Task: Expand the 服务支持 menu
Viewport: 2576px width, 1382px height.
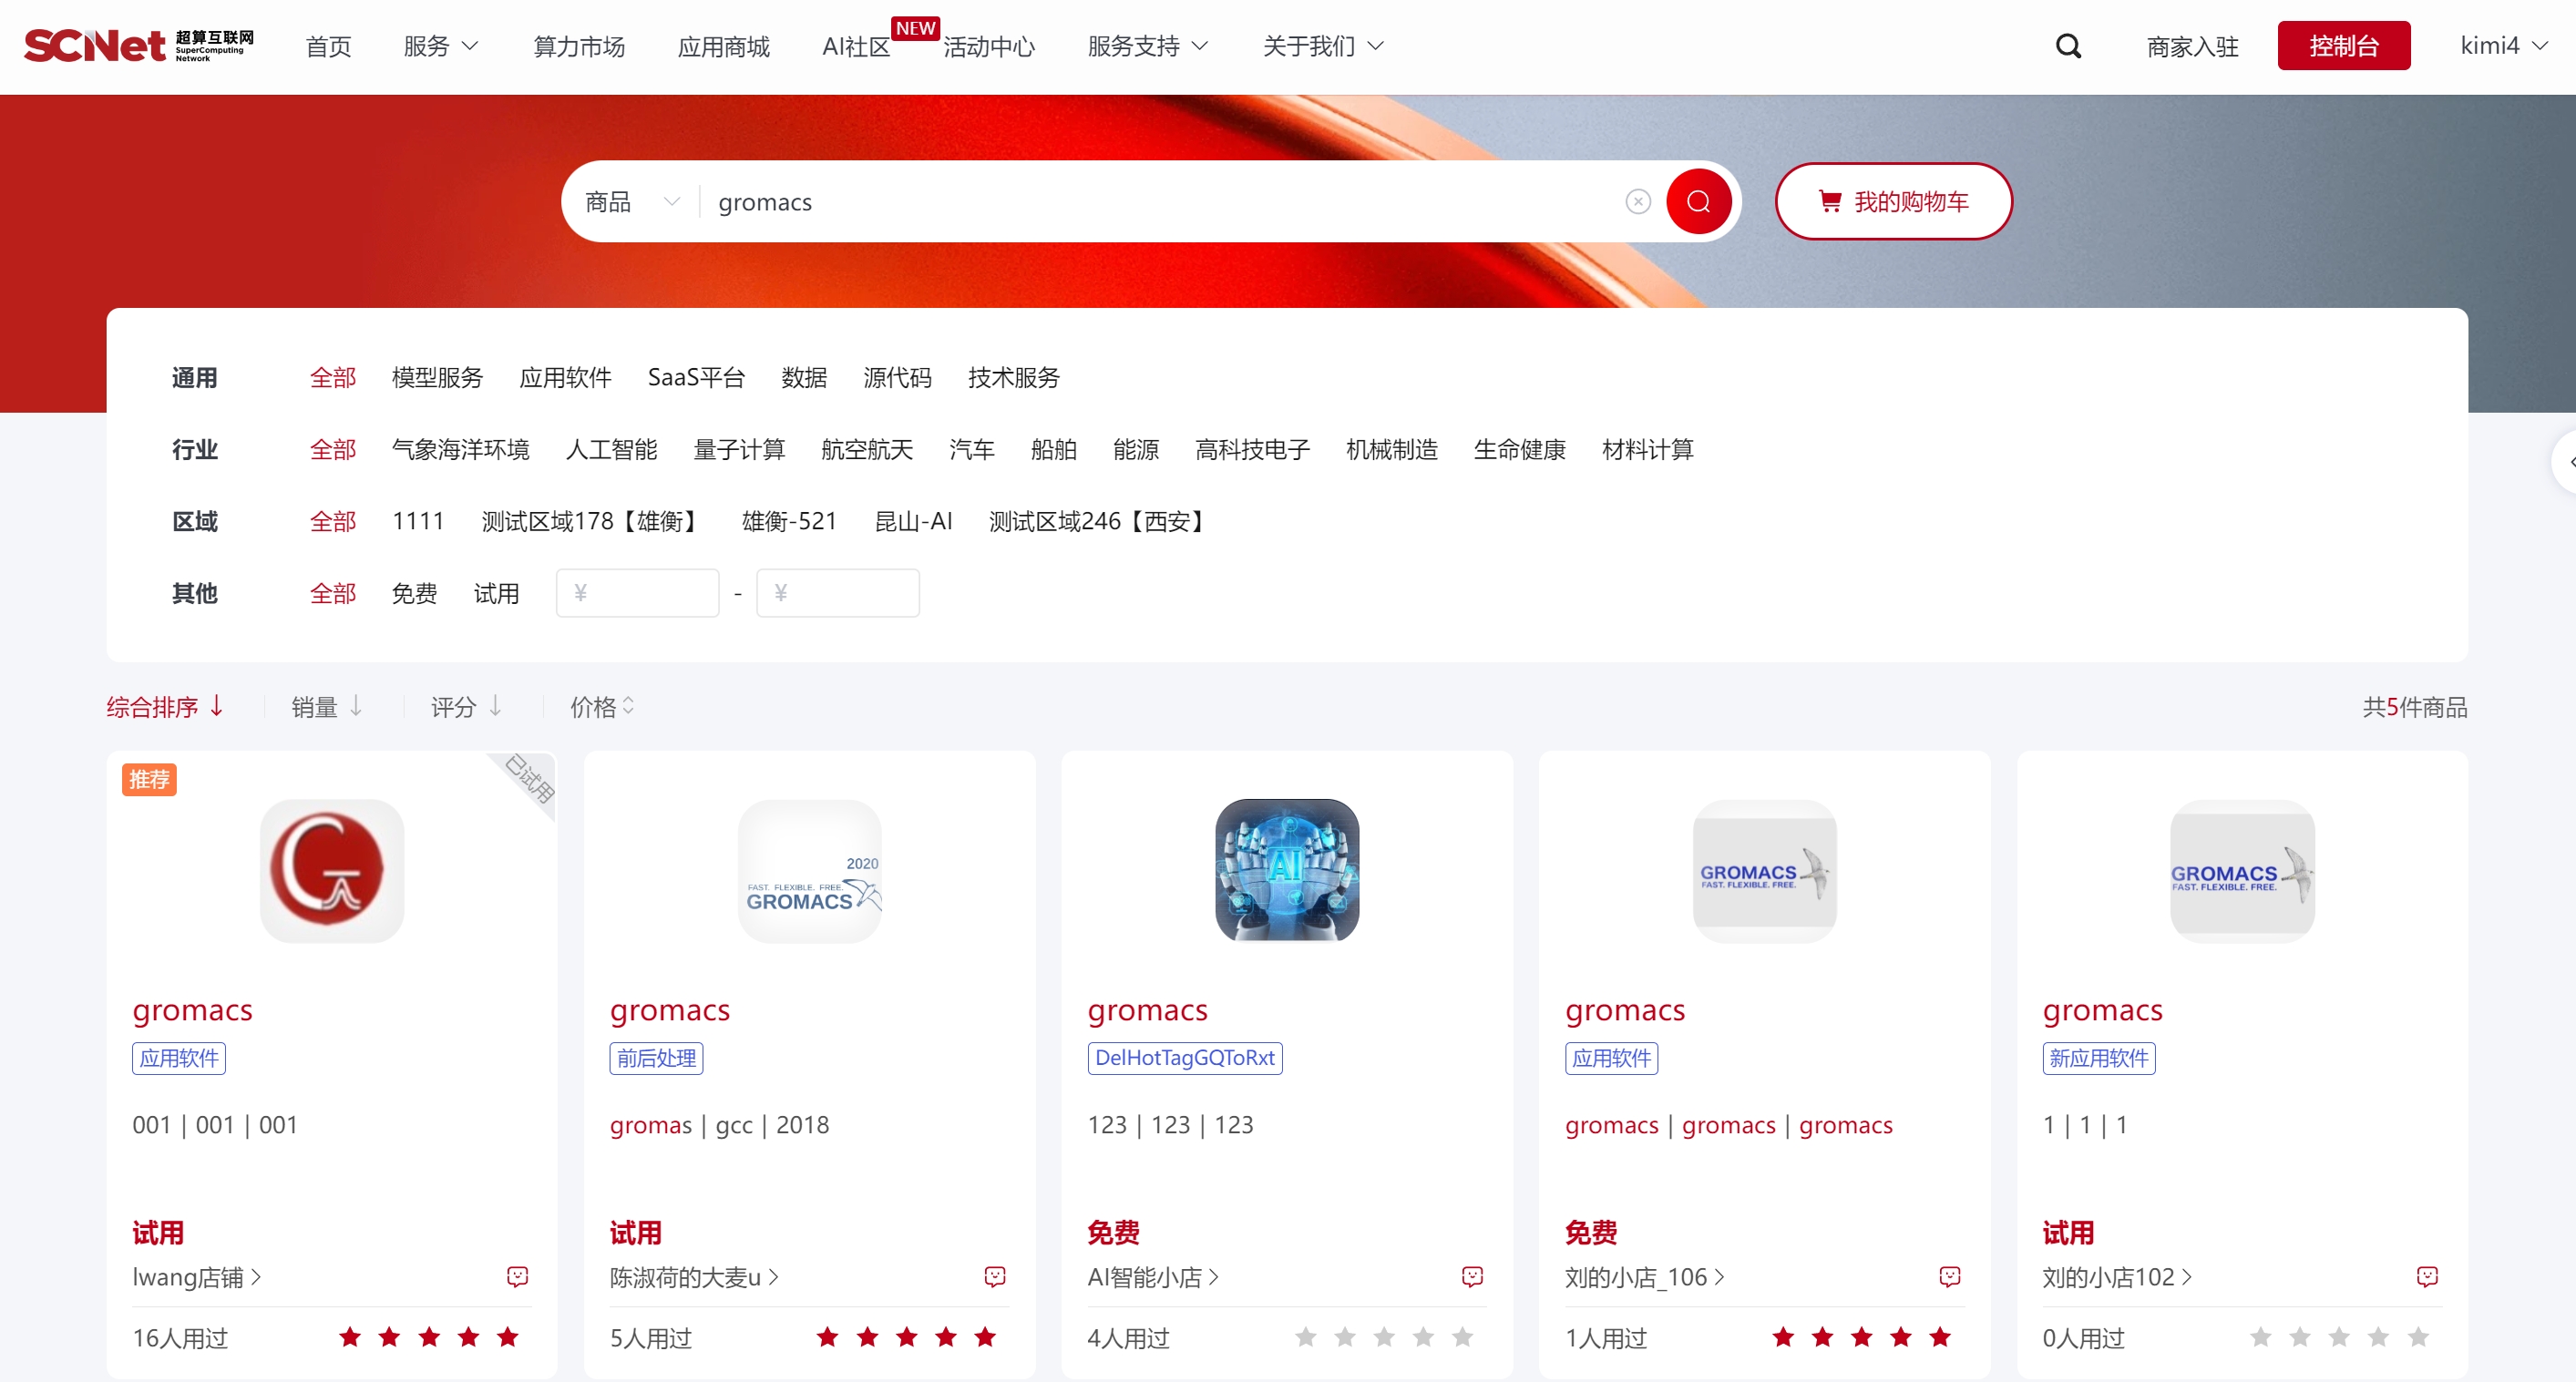Action: click(1147, 46)
